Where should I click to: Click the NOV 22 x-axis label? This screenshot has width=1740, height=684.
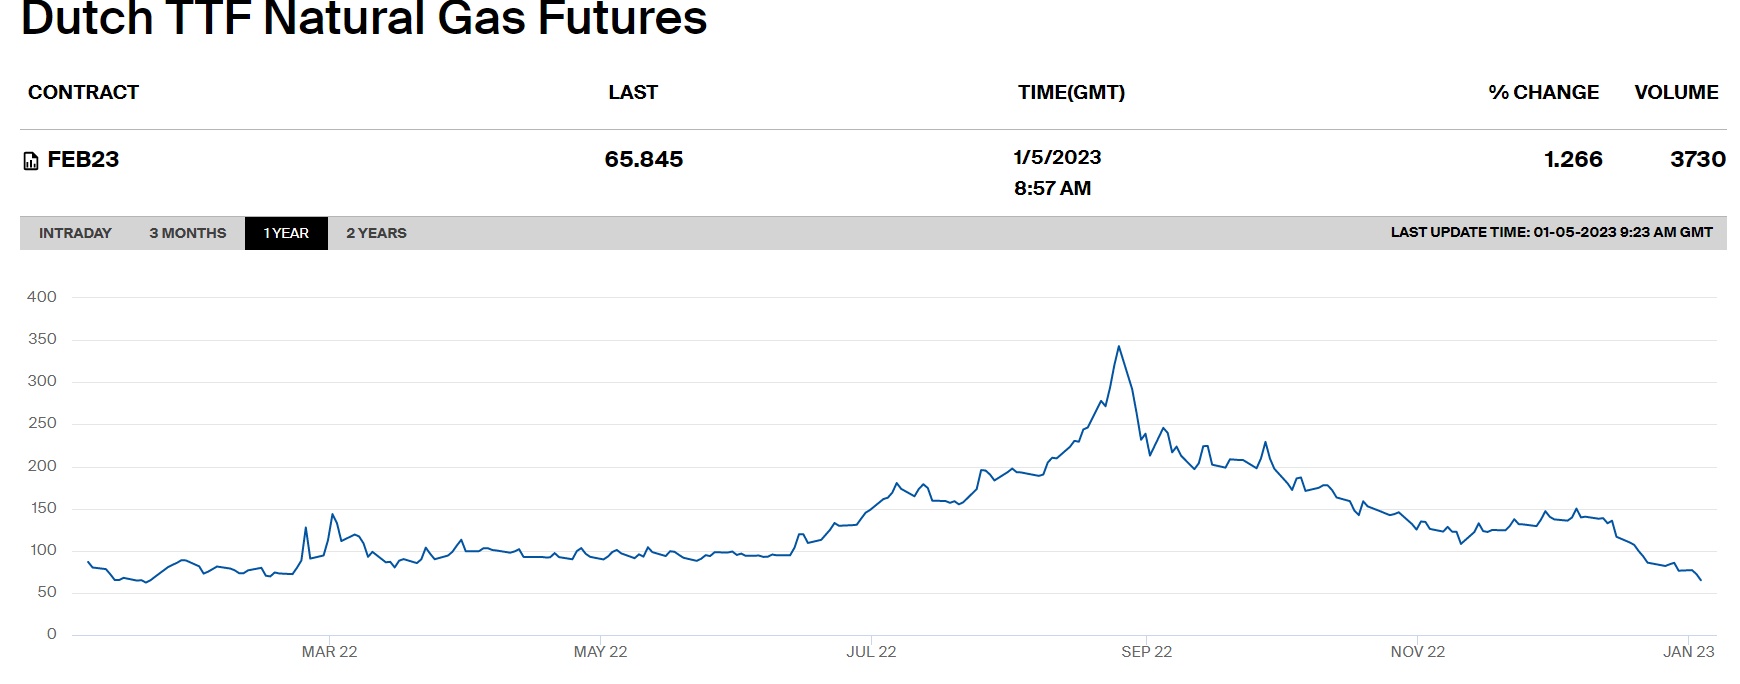click(x=1417, y=652)
